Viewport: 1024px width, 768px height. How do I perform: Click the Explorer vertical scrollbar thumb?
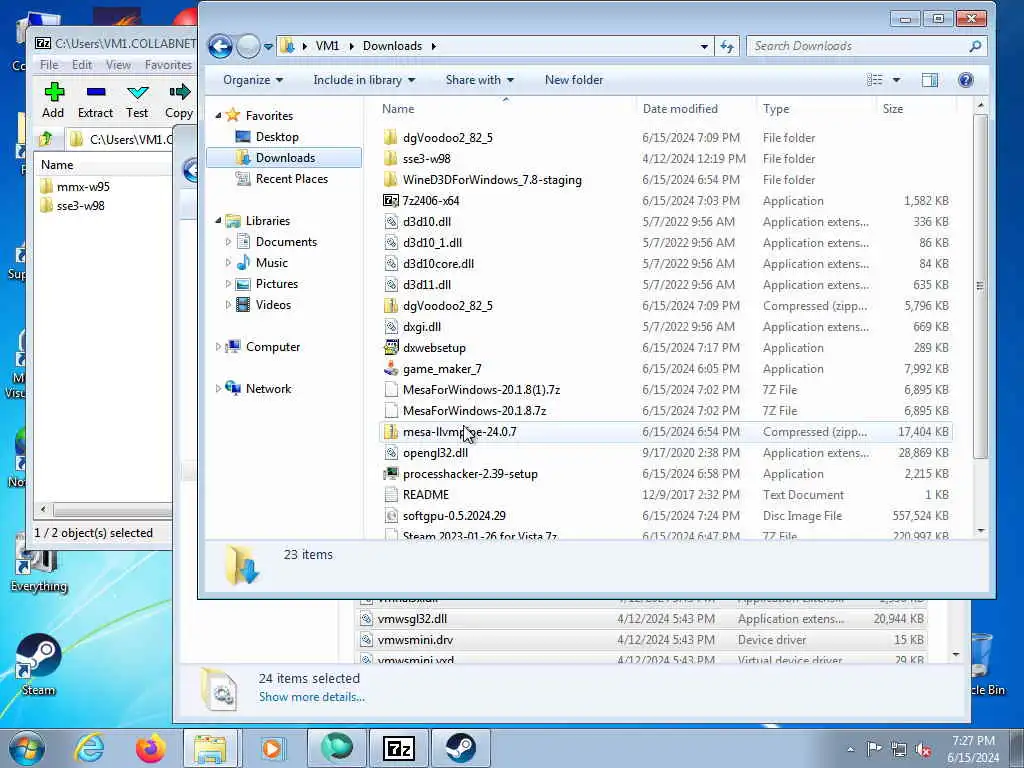(x=980, y=286)
